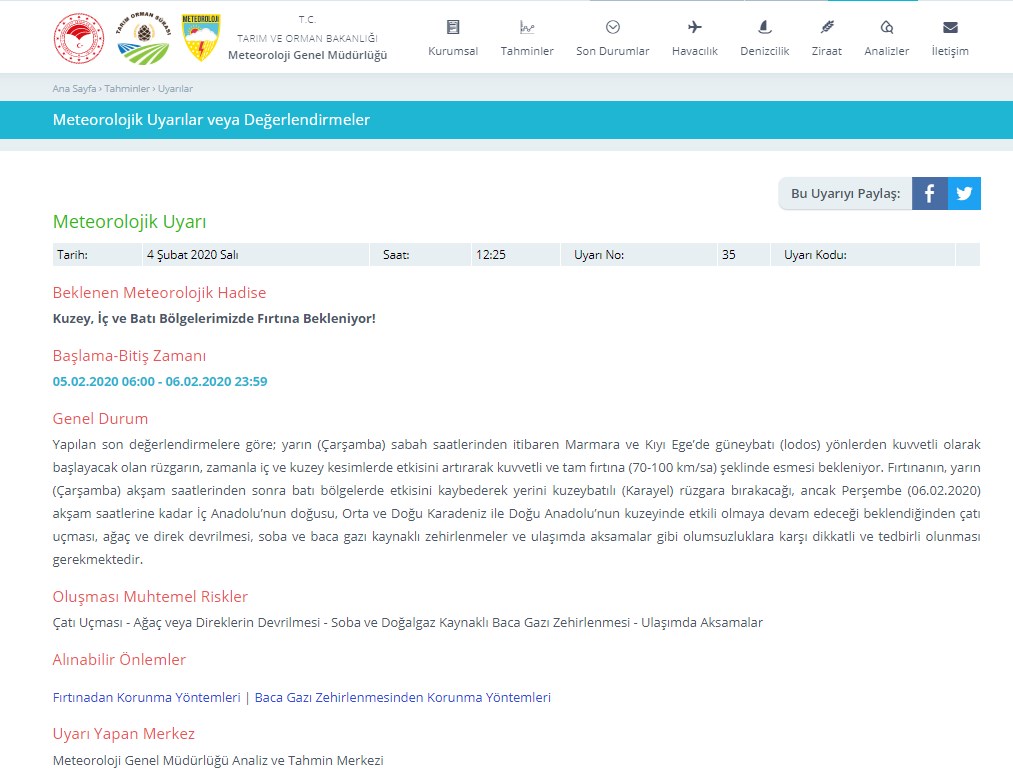Screen dimensions: 1013x782
Task: Open Fırtınadan Korunma Yöntemleri link
Action: [x=146, y=698]
